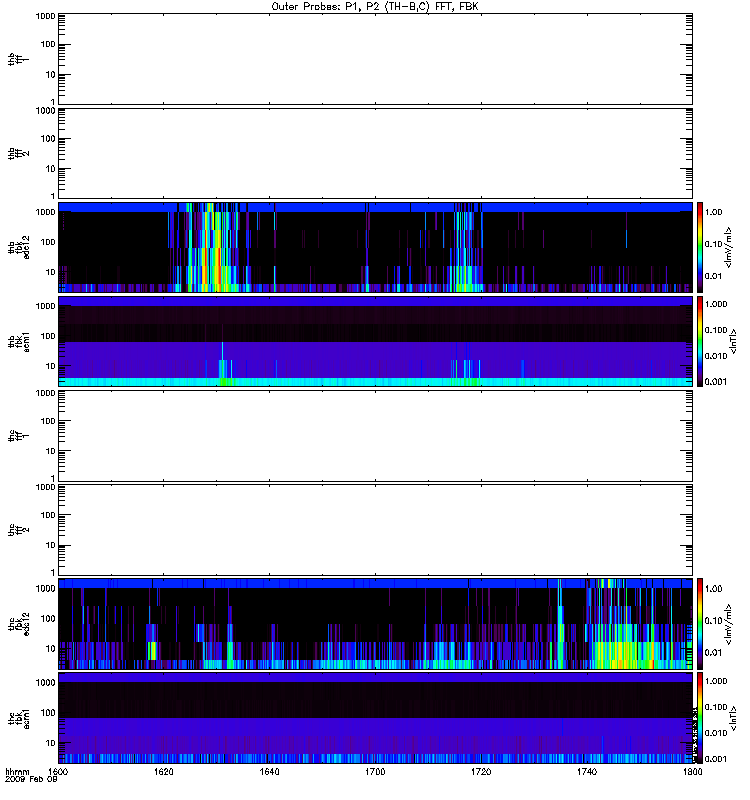Click the "<|nT|>" unit label beside thb scm1

point(734,341)
